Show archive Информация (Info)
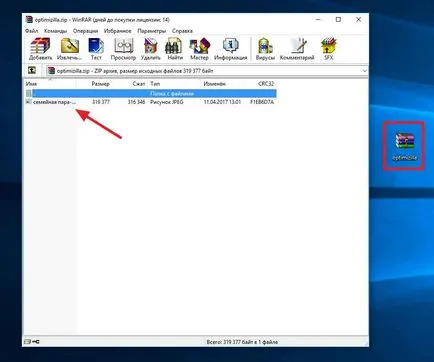 point(231,49)
